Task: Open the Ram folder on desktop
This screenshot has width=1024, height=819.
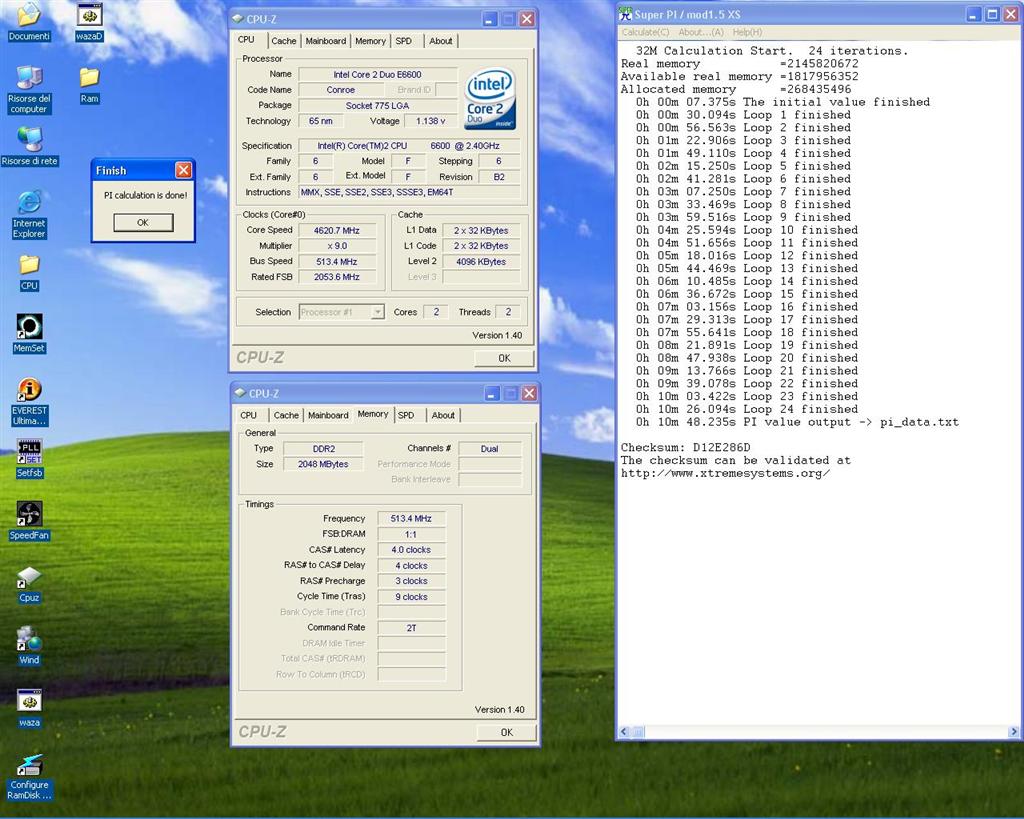Action: click(x=89, y=85)
